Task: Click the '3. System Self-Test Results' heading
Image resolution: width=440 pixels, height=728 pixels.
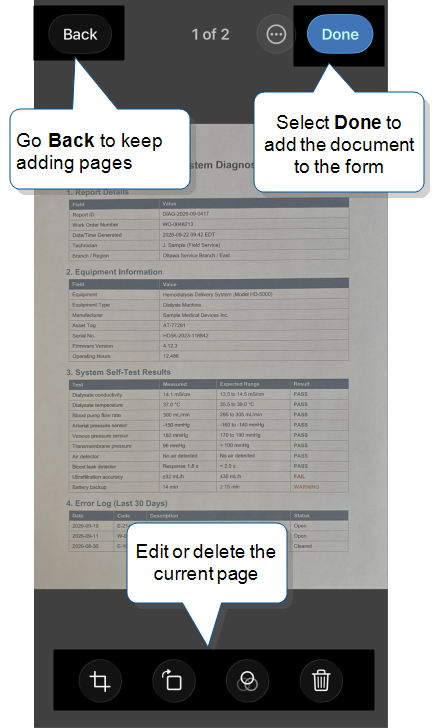Action: tap(118, 372)
